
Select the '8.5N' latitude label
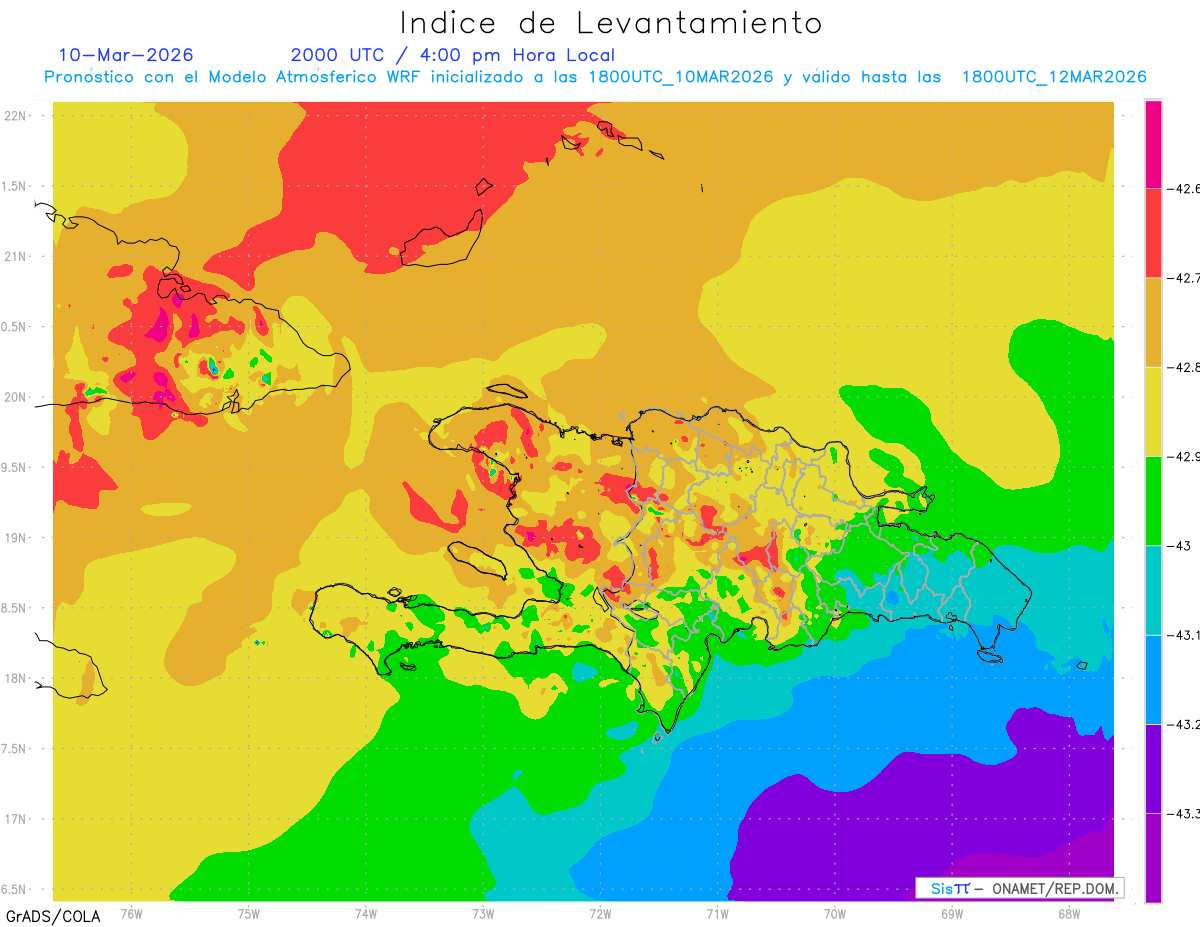click(14, 608)
